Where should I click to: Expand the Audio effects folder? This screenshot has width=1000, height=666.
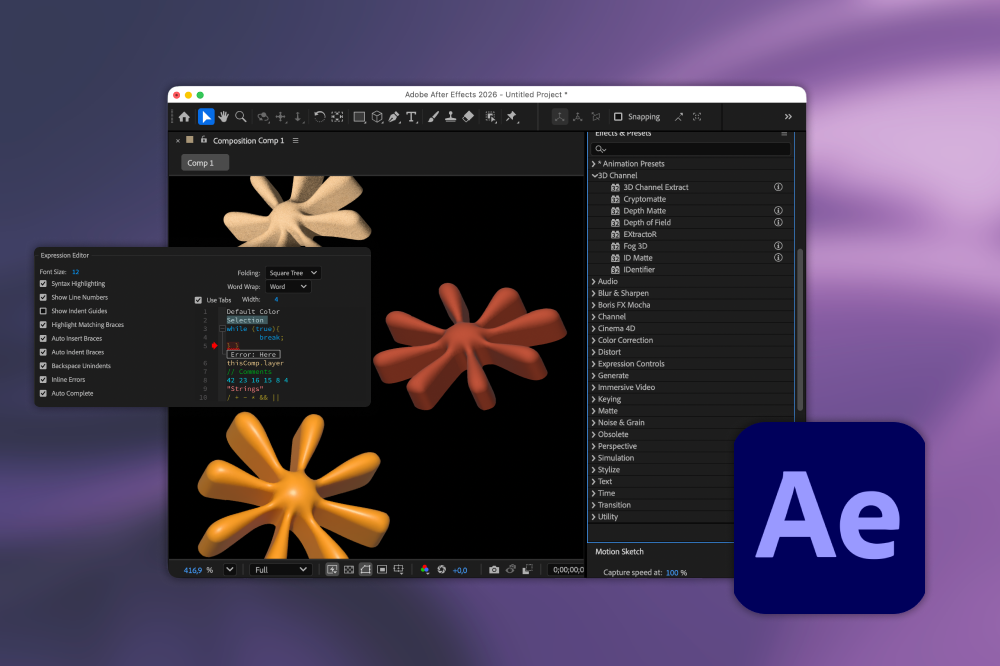594,281
